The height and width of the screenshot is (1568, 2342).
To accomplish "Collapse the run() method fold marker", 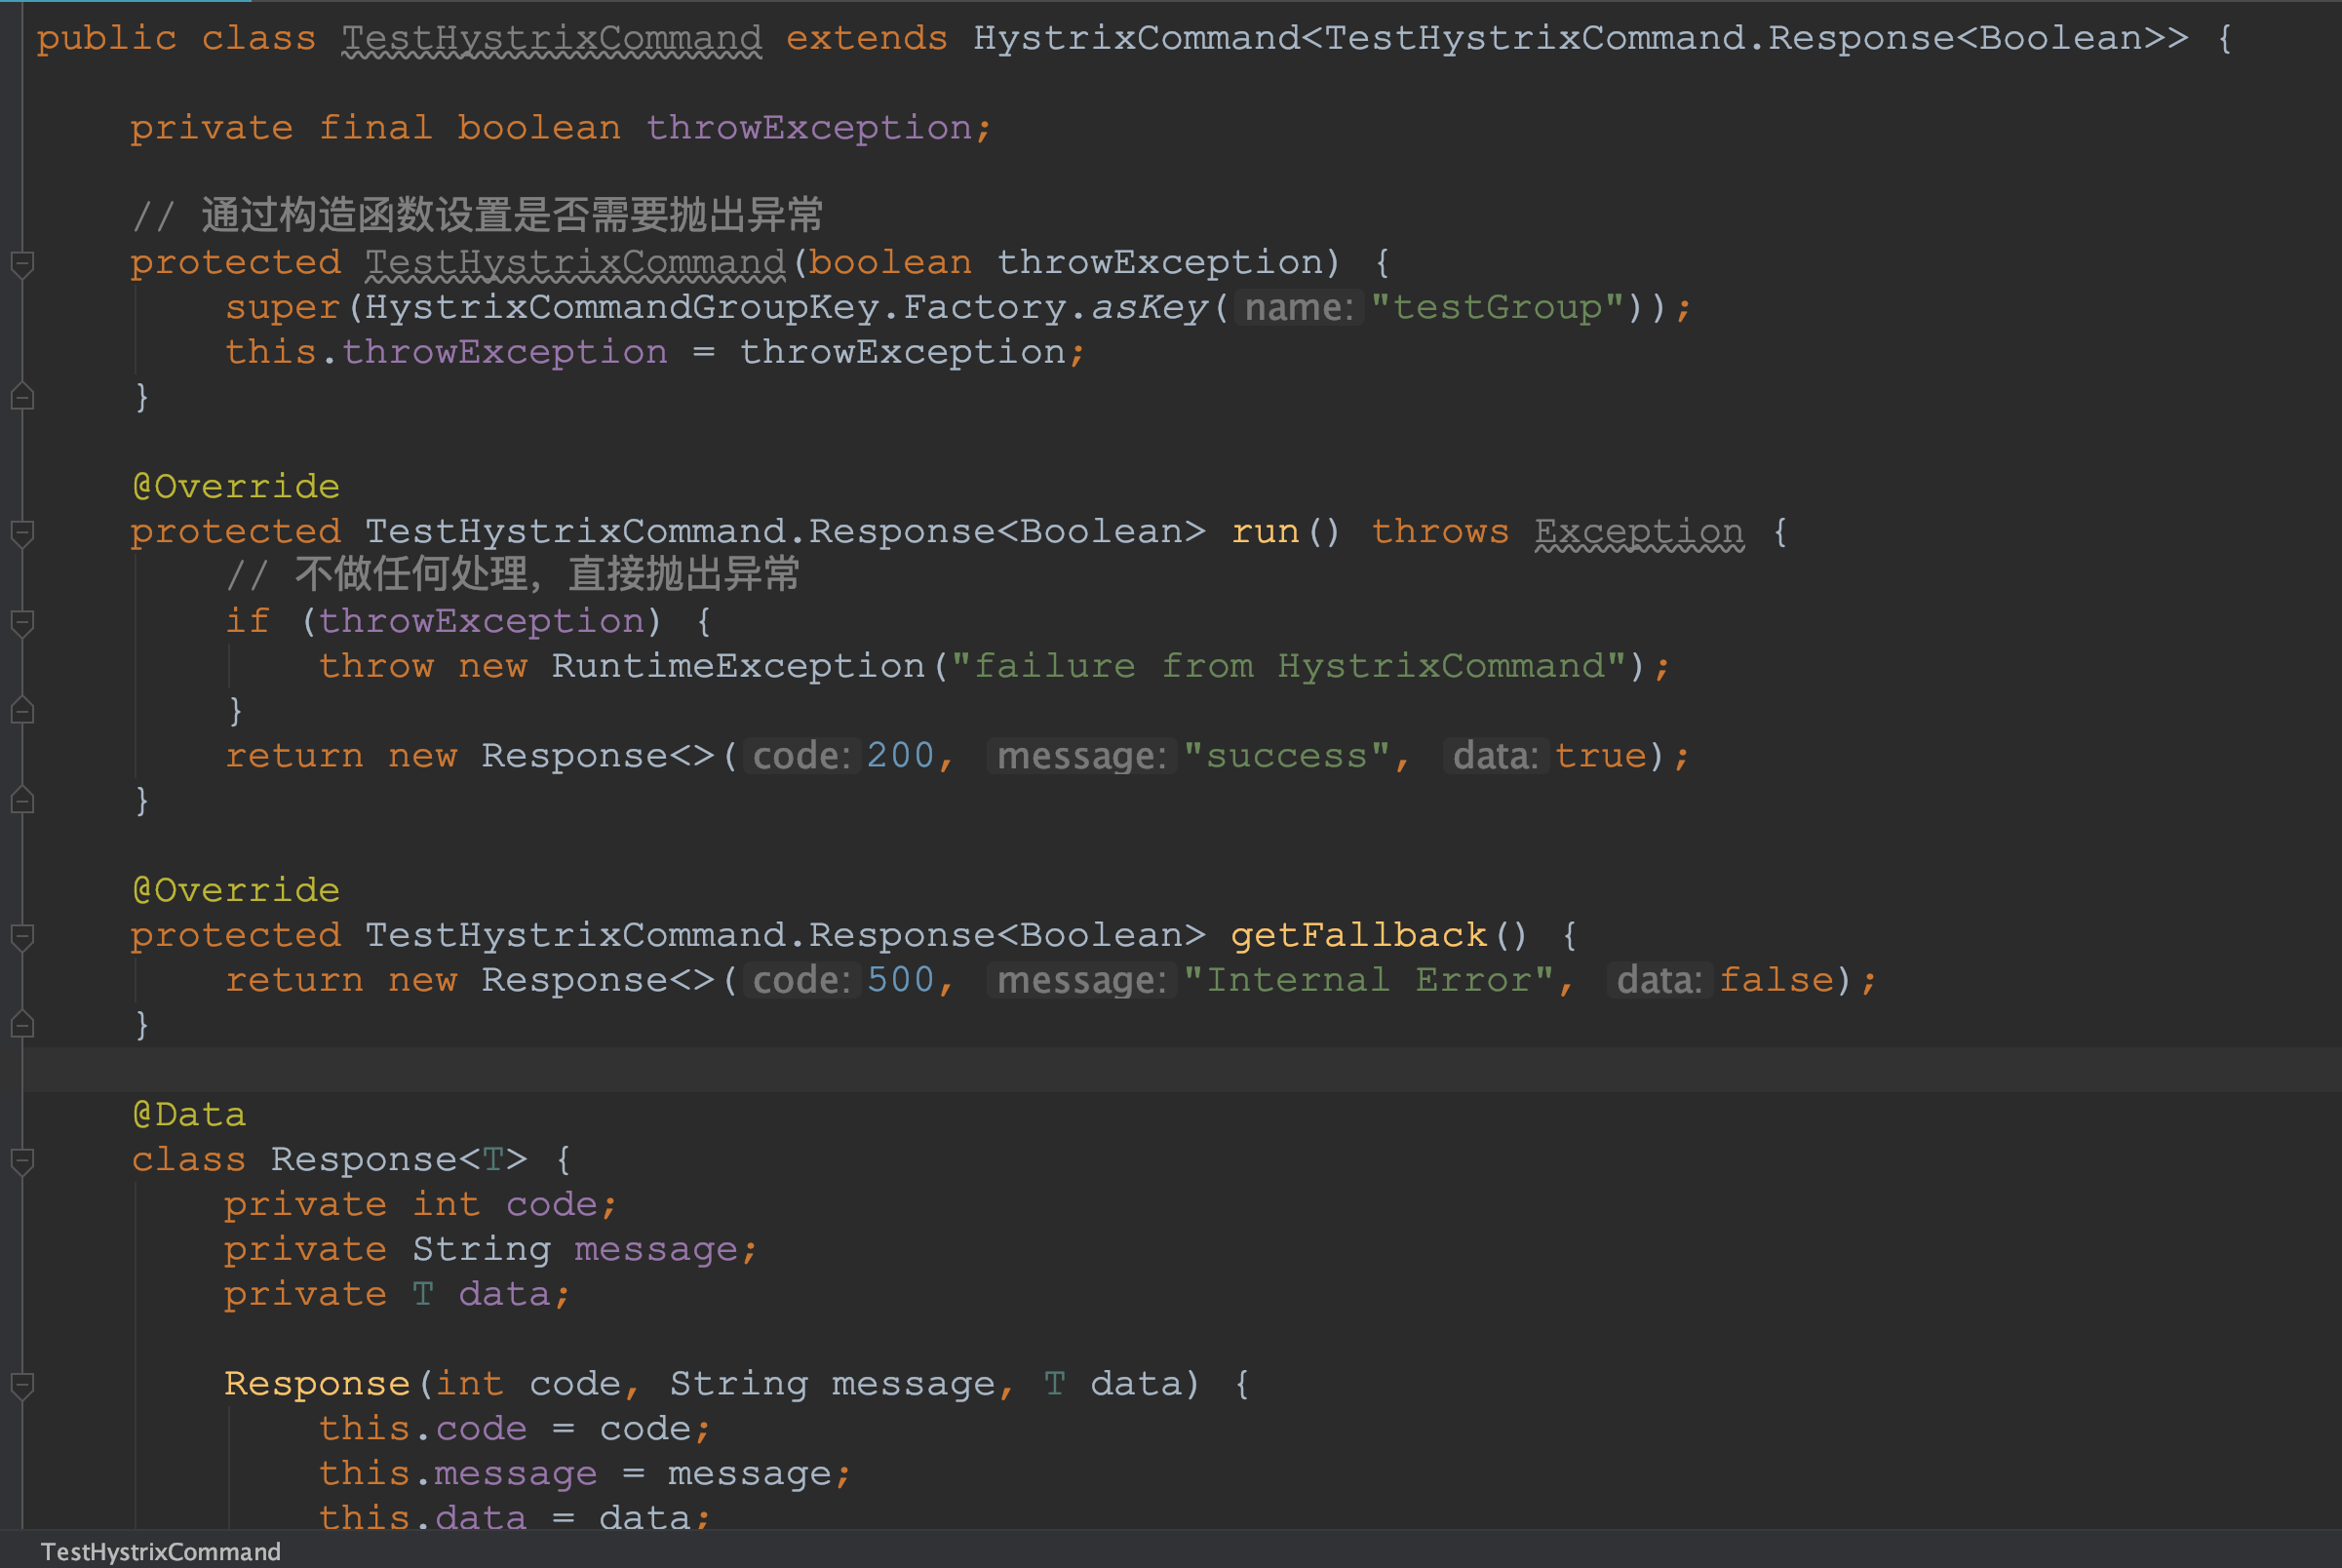I will point(22,533).
